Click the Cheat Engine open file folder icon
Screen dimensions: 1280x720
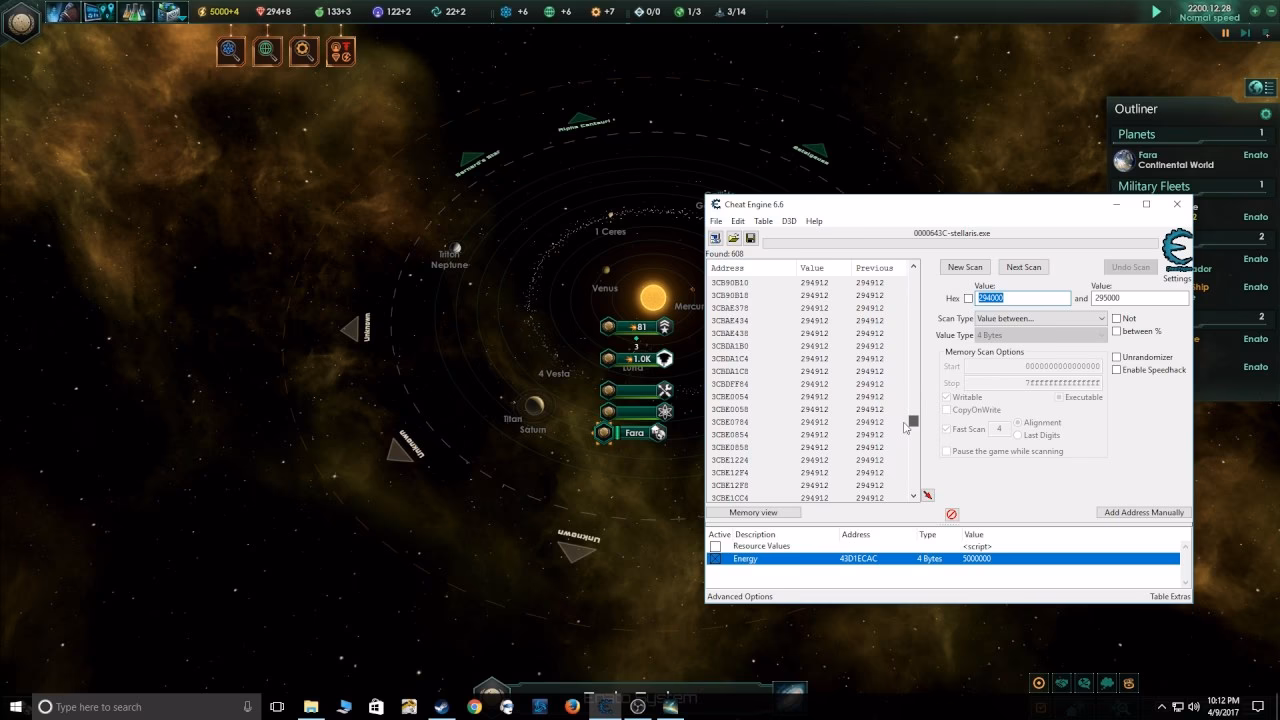(x=733, y=238)
